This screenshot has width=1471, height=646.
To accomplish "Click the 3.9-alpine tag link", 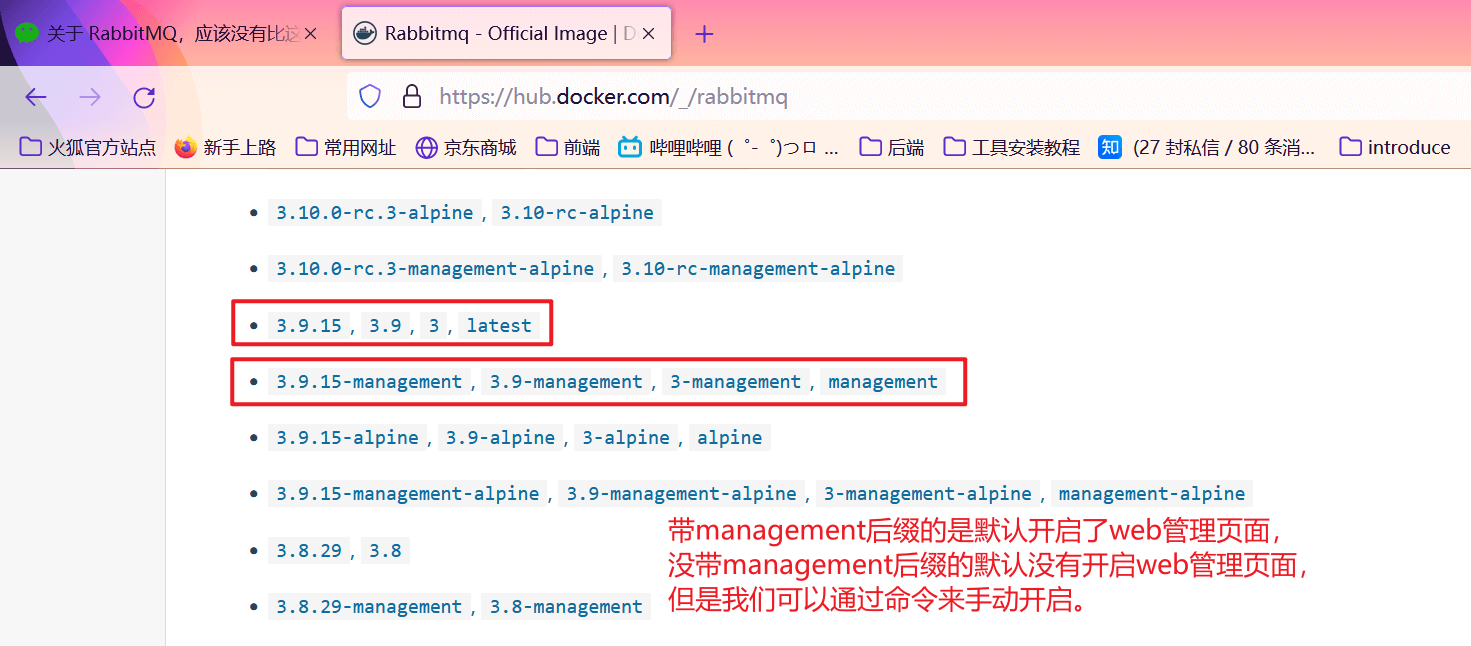I will click(500, 437).
